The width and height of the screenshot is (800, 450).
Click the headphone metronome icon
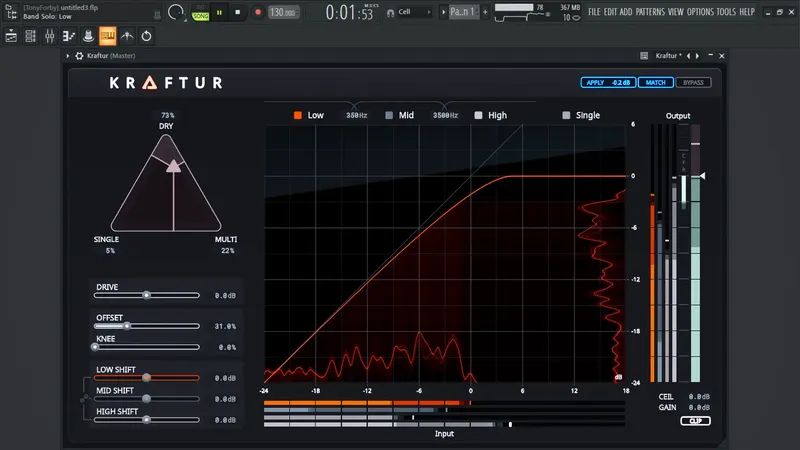[x=390, y=13]
